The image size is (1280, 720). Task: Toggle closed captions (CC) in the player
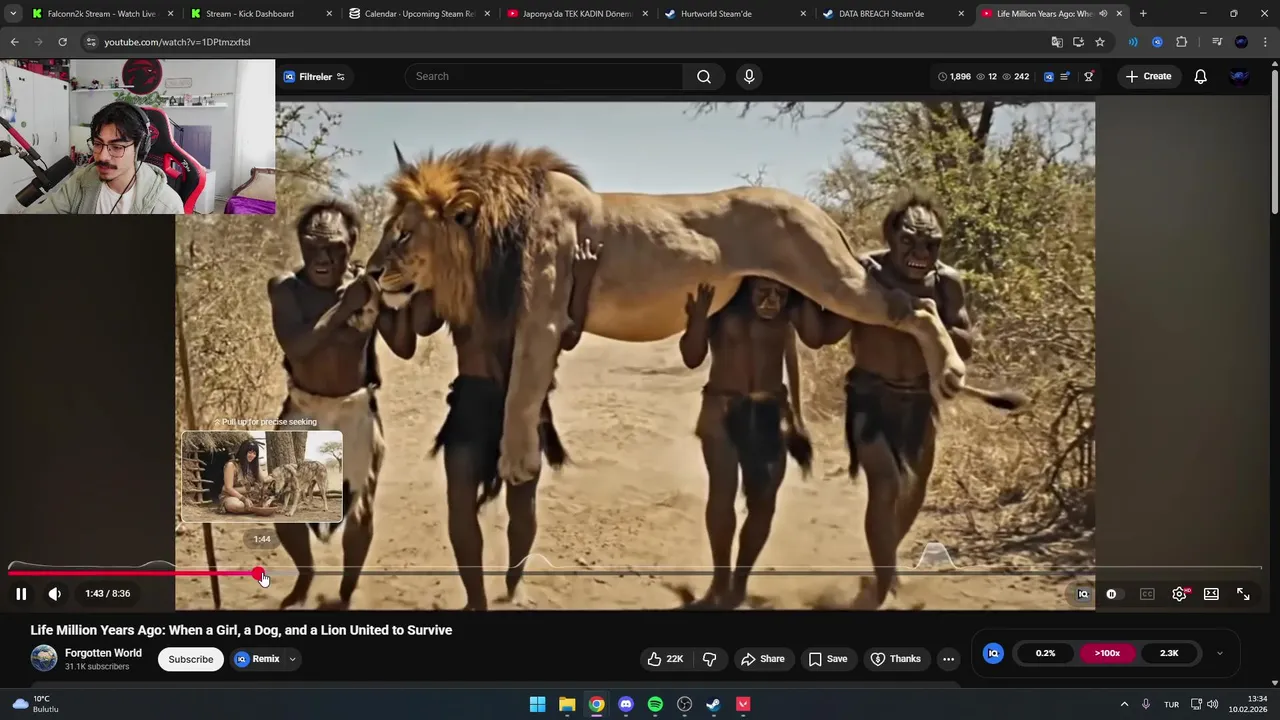click(x=1147, y=594)
